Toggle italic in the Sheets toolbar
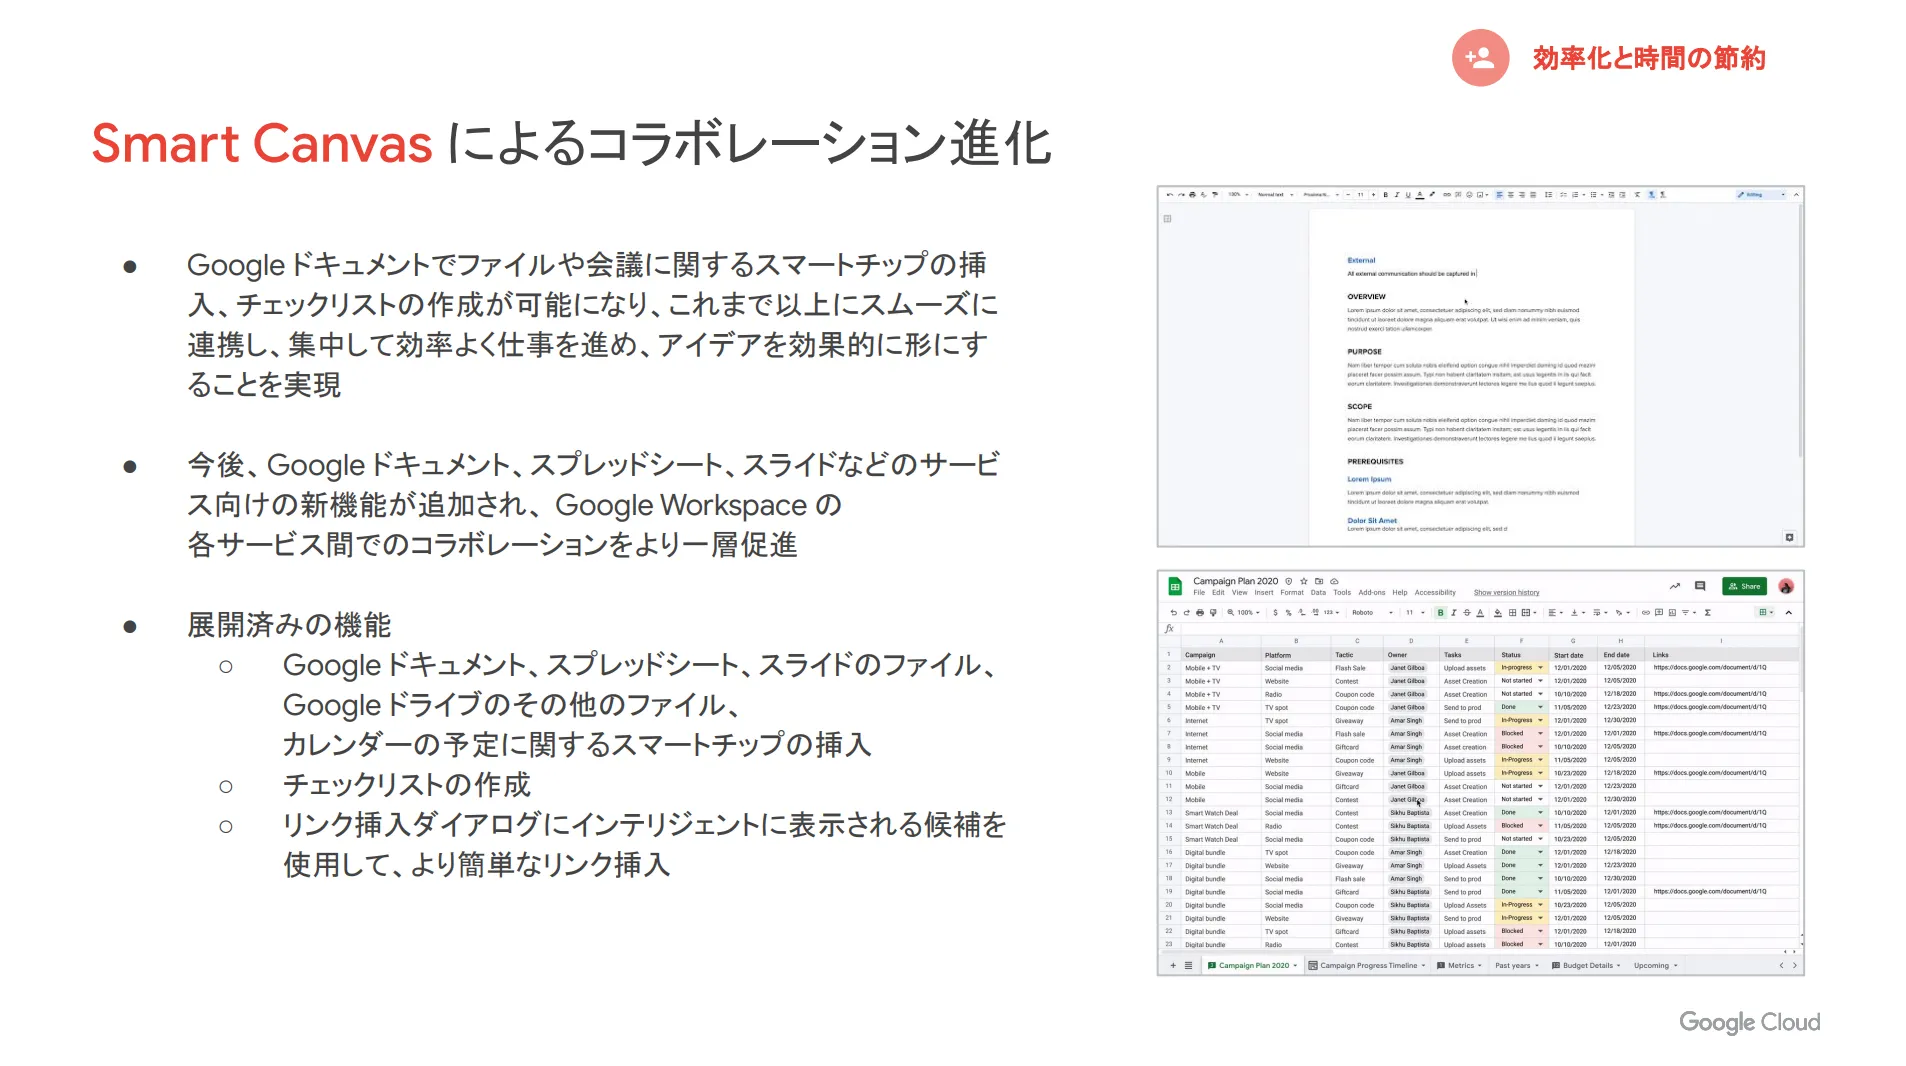Image resolution: width=1906 pixels, height=1066 pixels. [1453, 612]
